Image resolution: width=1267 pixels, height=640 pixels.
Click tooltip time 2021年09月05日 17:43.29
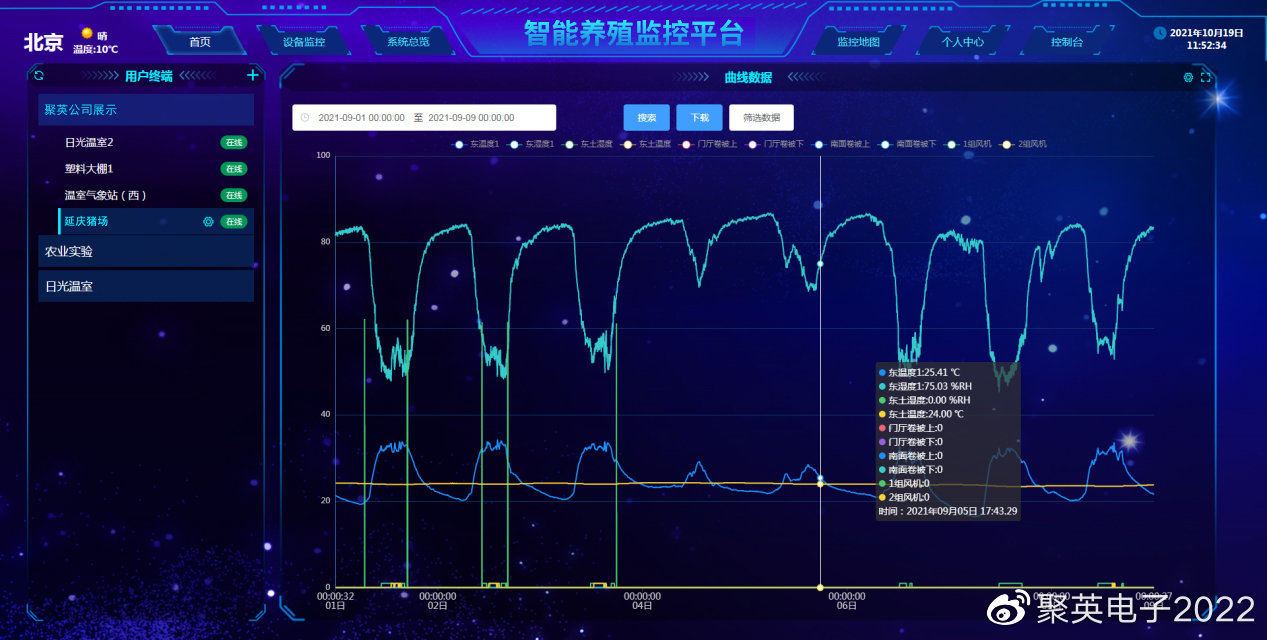point(947,511)
